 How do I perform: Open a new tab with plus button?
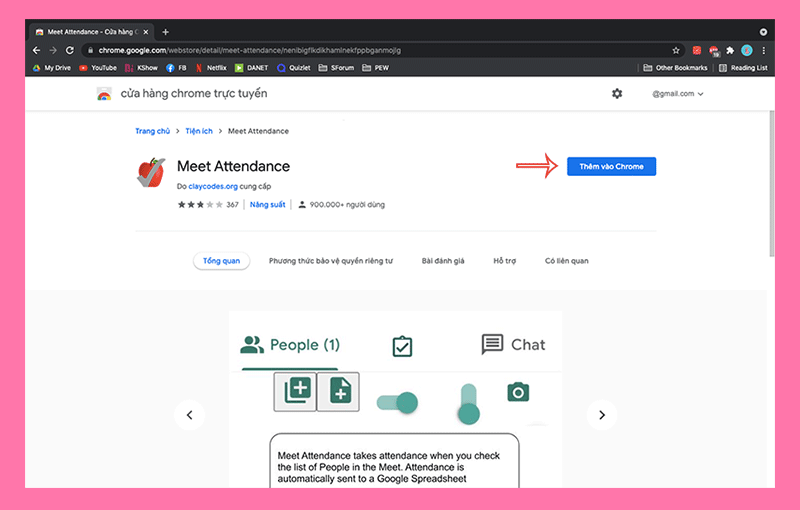coord(165,32)
